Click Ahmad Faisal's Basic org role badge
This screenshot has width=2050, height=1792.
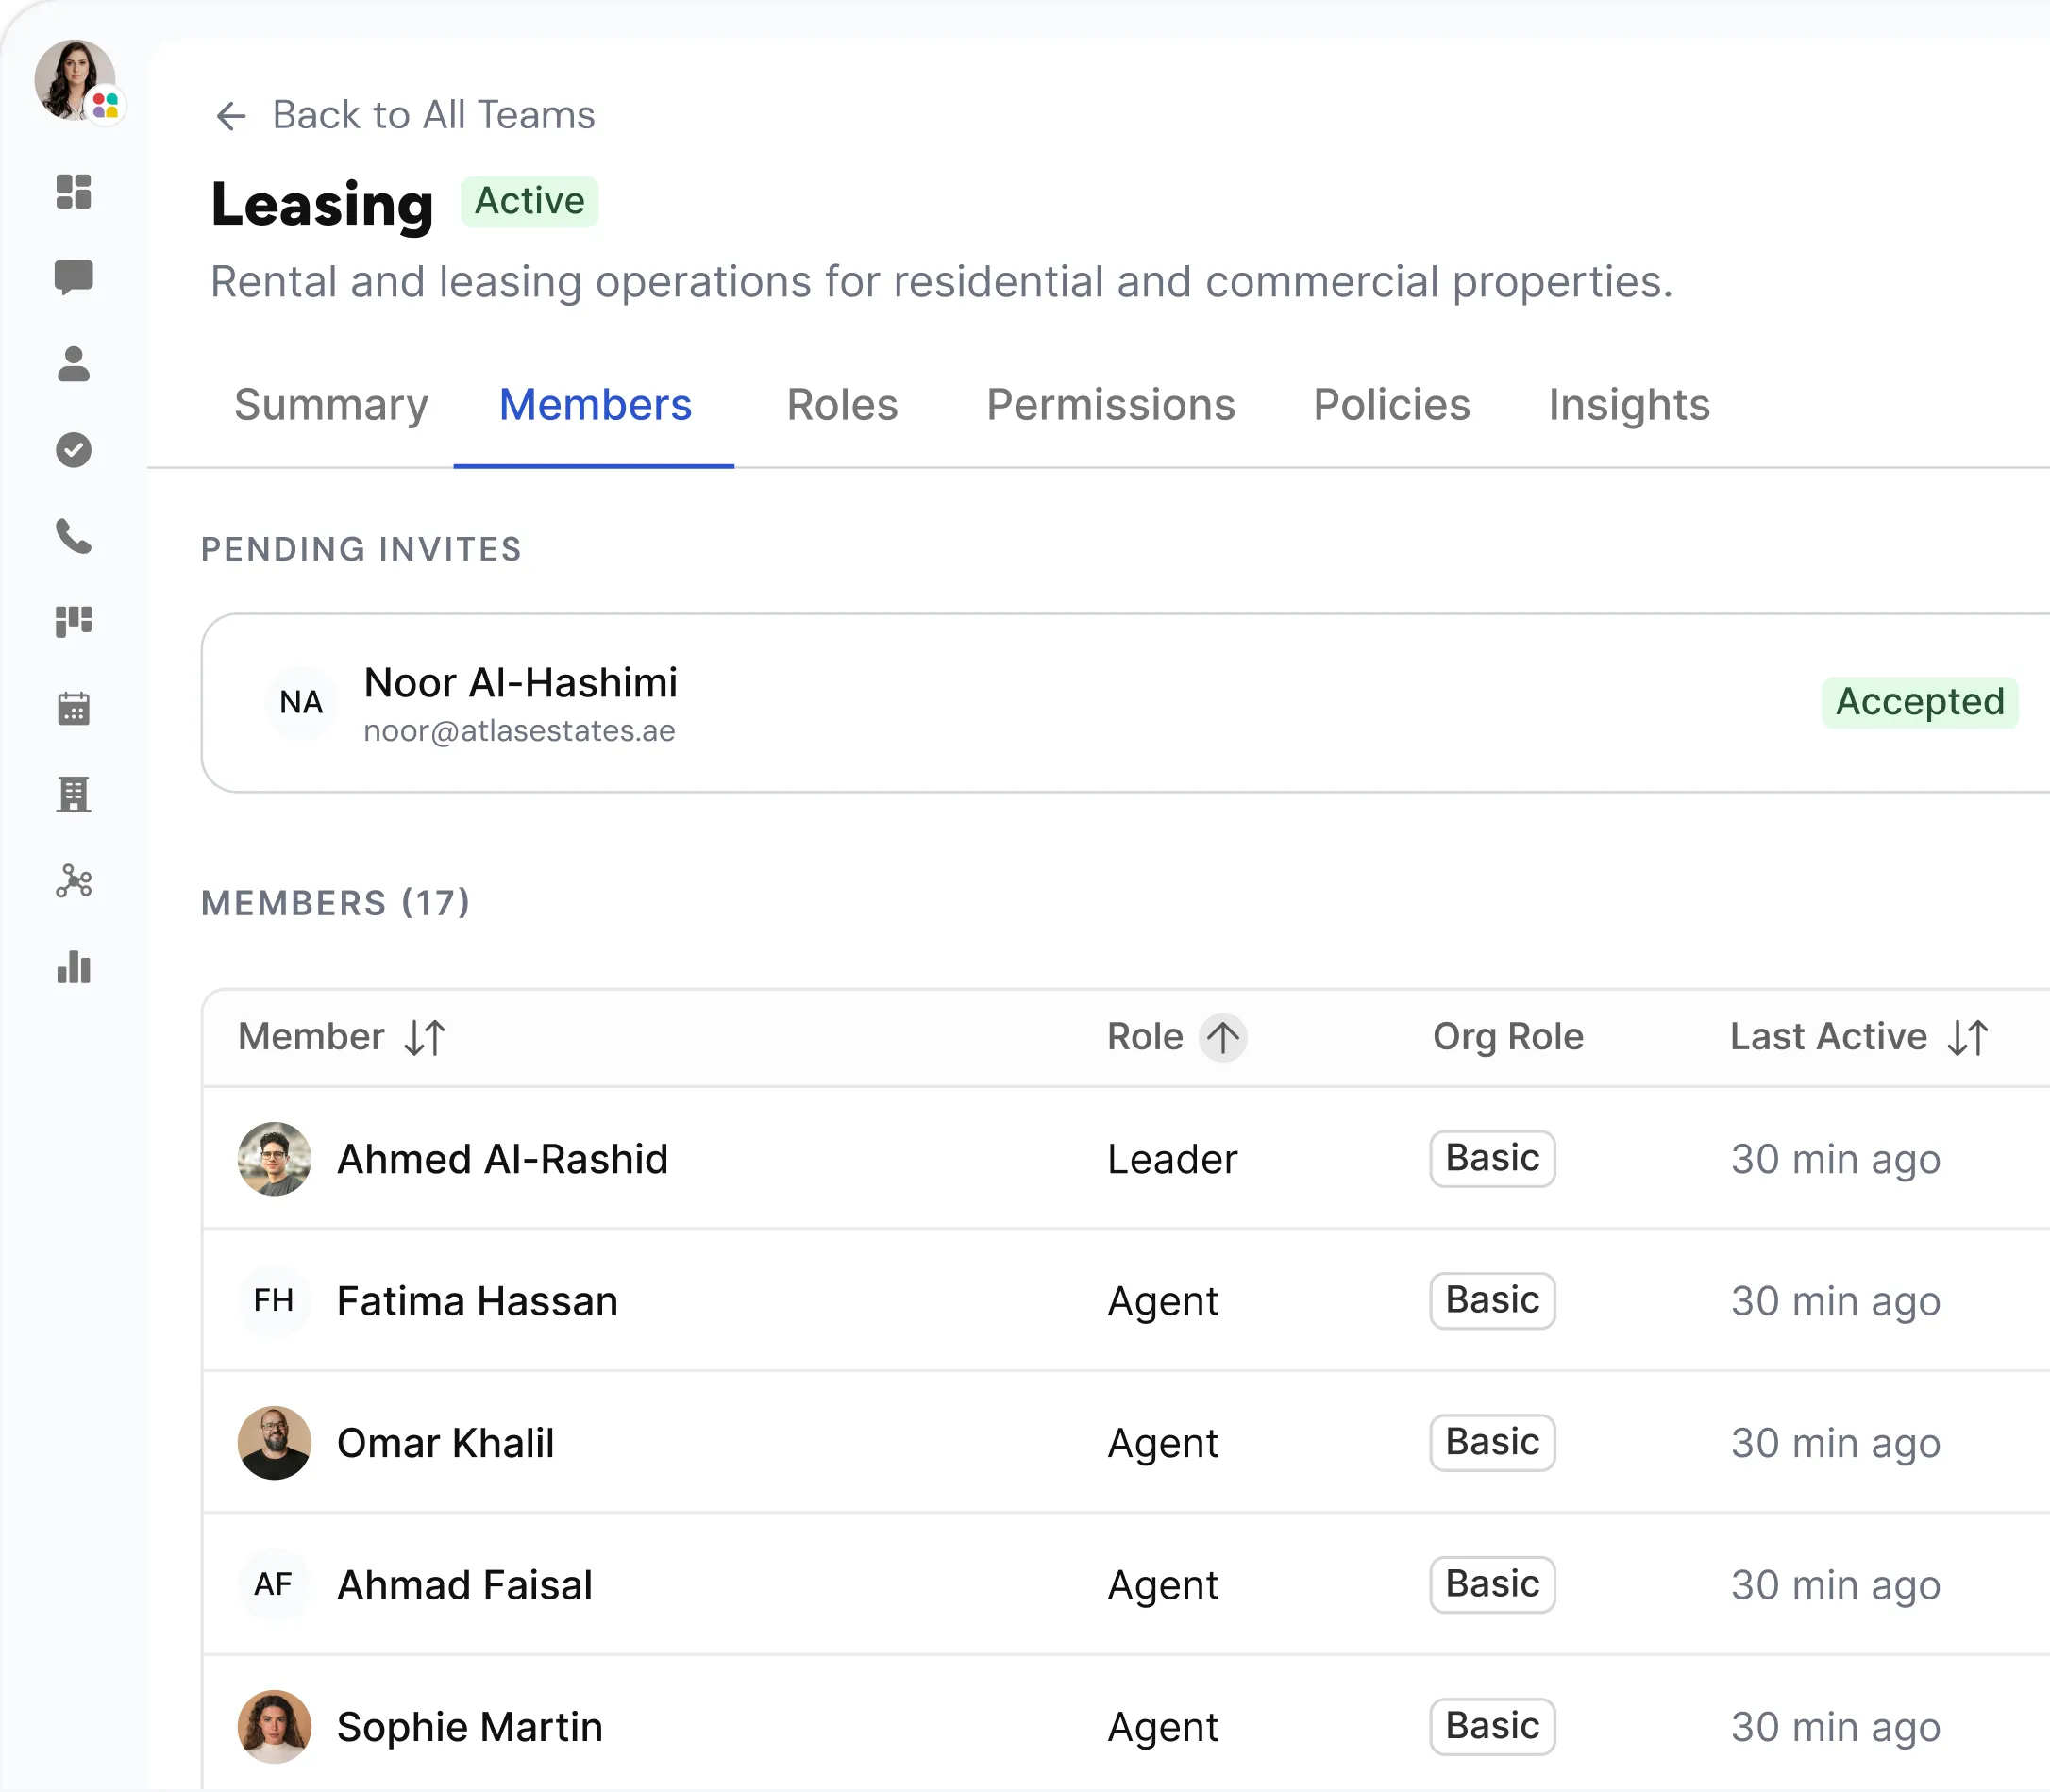click(x=1492, y=1585)
